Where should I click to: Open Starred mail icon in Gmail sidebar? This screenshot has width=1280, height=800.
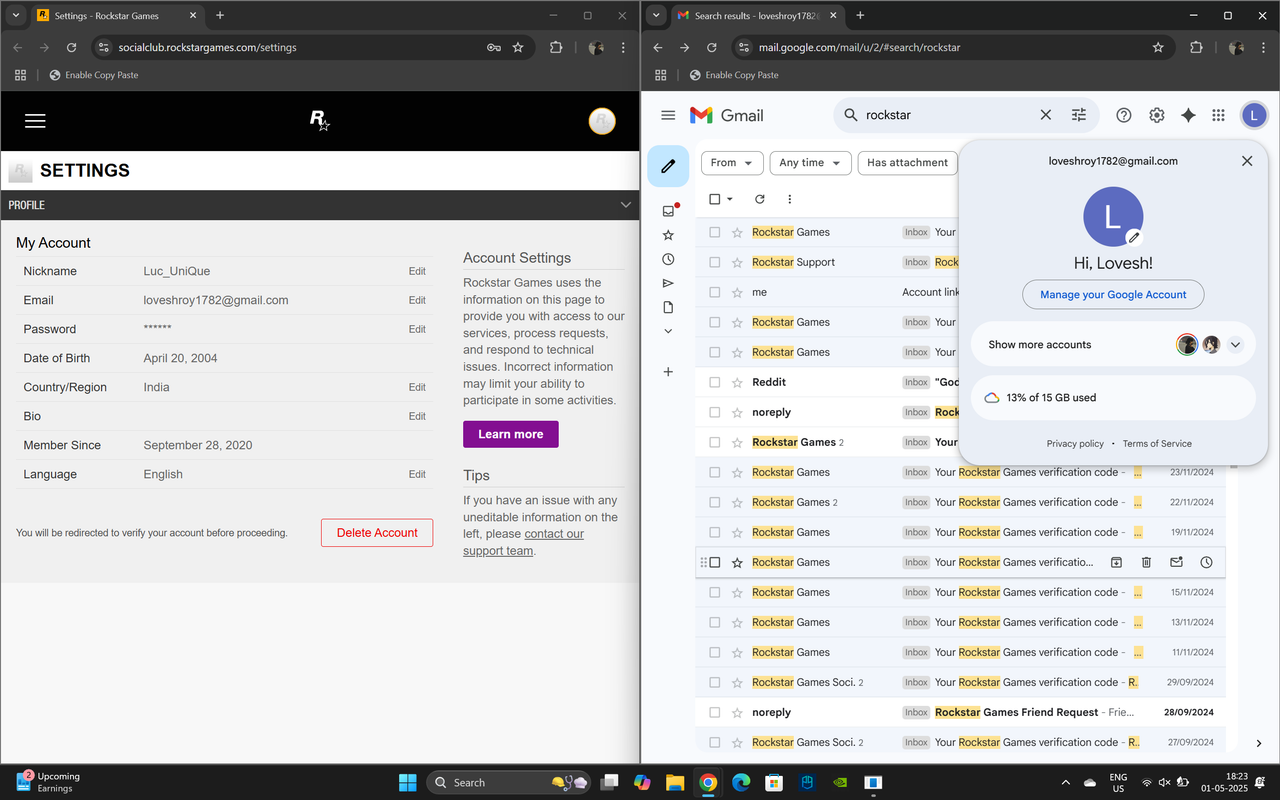668,235
